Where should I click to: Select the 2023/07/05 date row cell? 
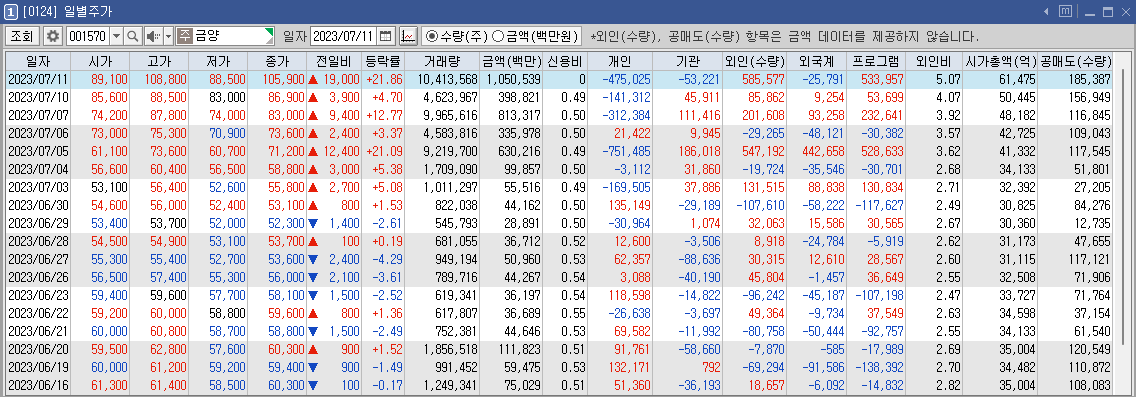[38, 151]
